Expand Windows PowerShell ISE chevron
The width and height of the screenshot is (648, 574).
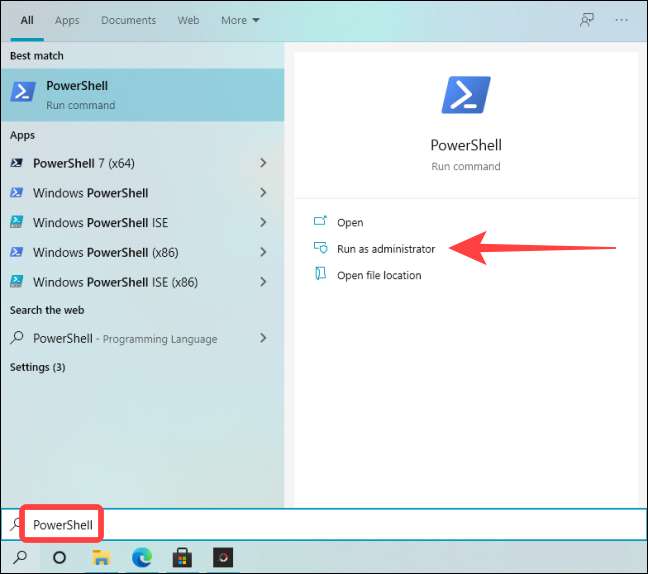point(263,222)
